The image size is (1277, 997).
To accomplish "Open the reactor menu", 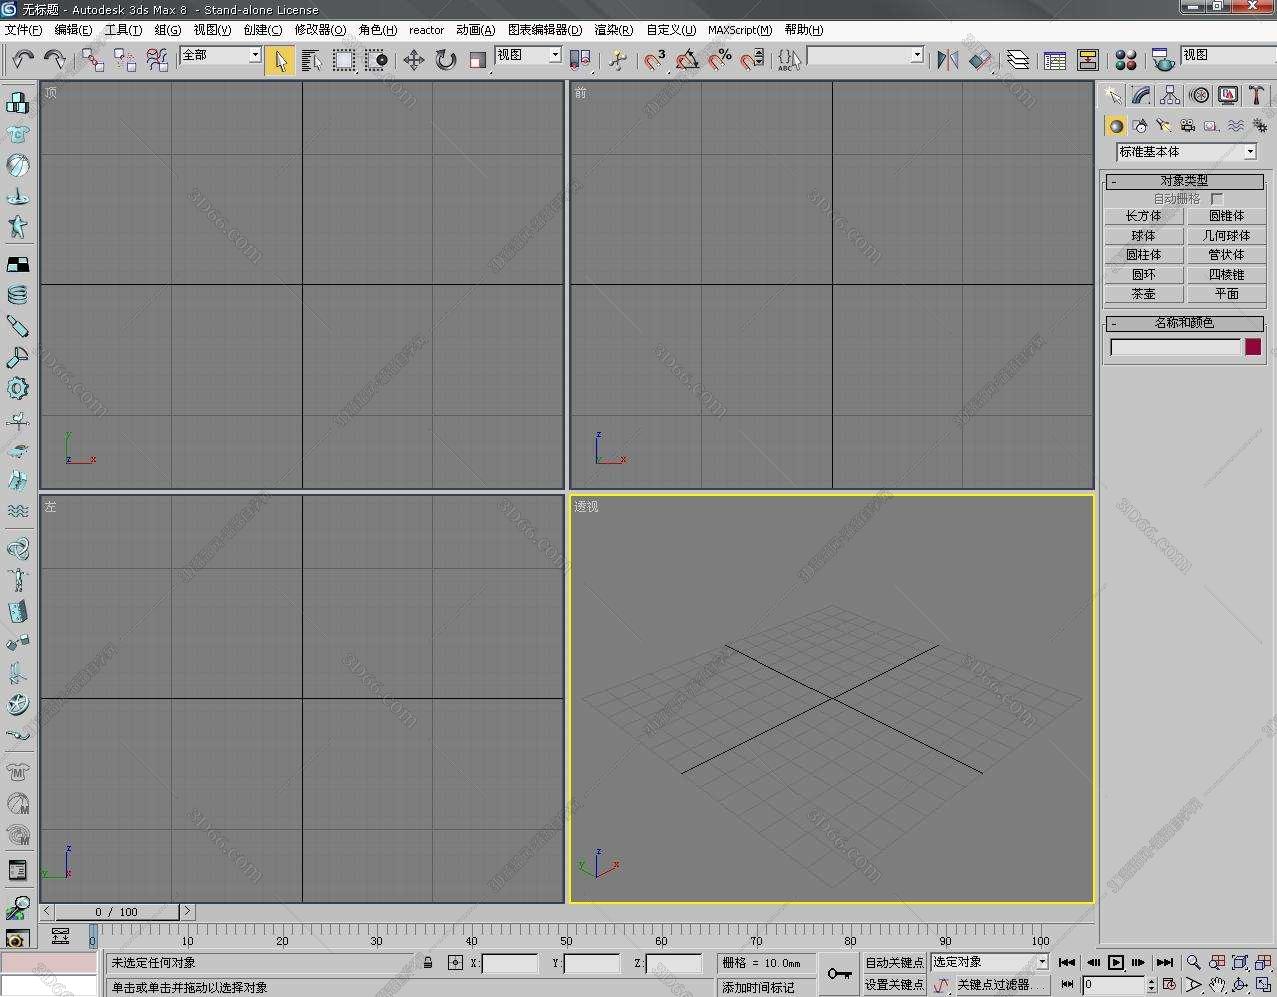I will click(426, 29).
